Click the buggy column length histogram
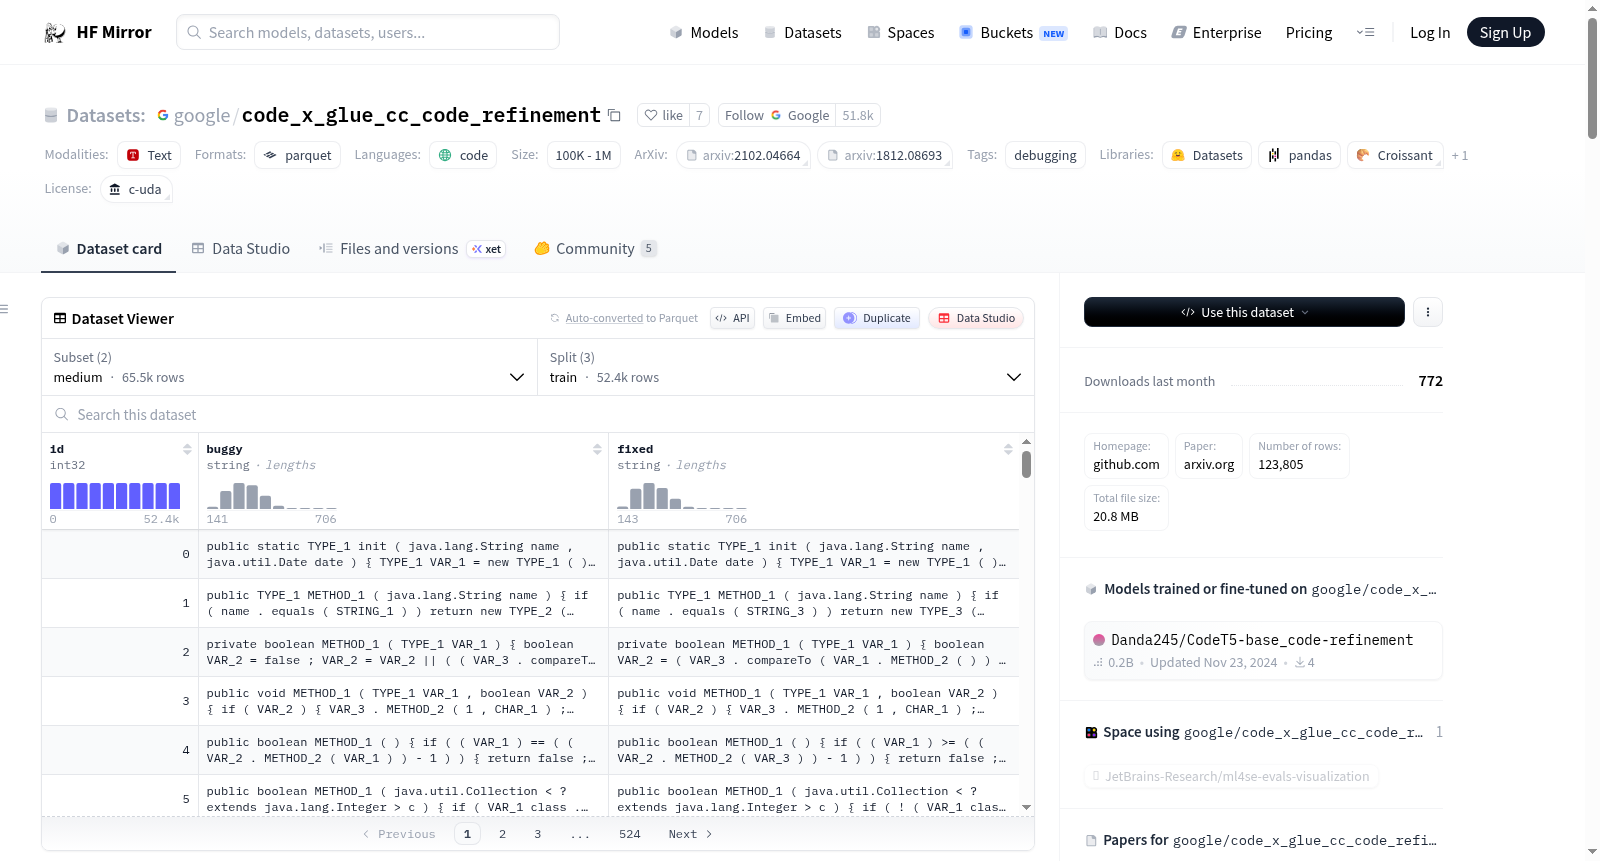This screenshot has height=861, width=1600. click(x=272, y=496)
